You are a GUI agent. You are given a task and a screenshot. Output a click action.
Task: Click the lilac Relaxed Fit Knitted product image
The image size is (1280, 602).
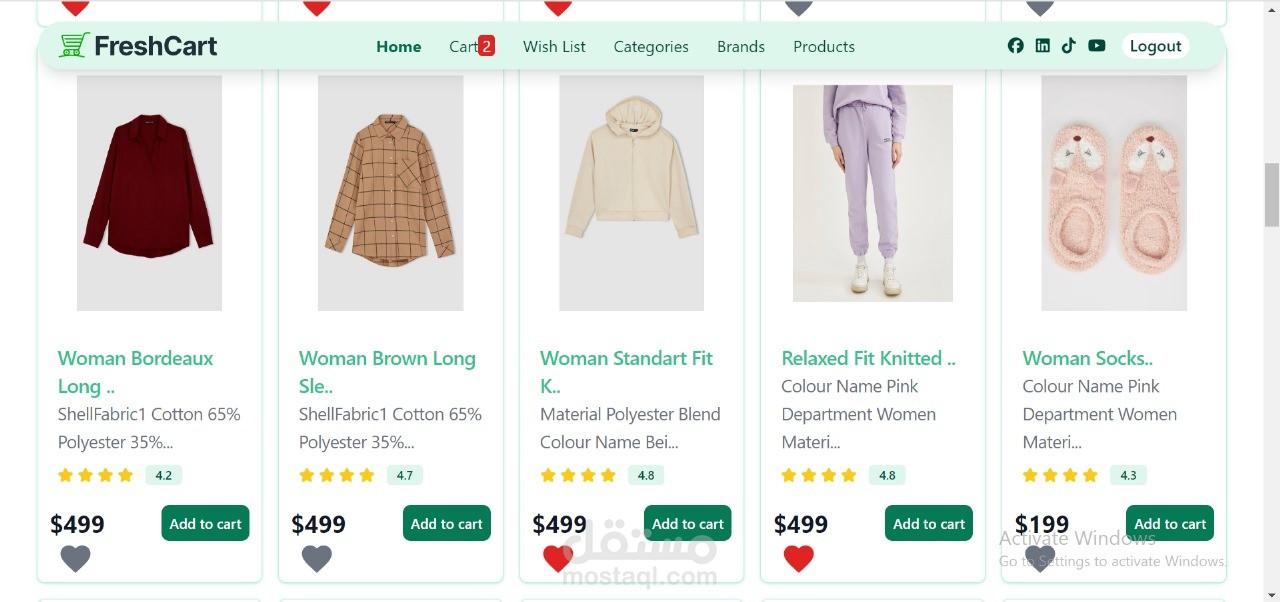coord(872,193)
